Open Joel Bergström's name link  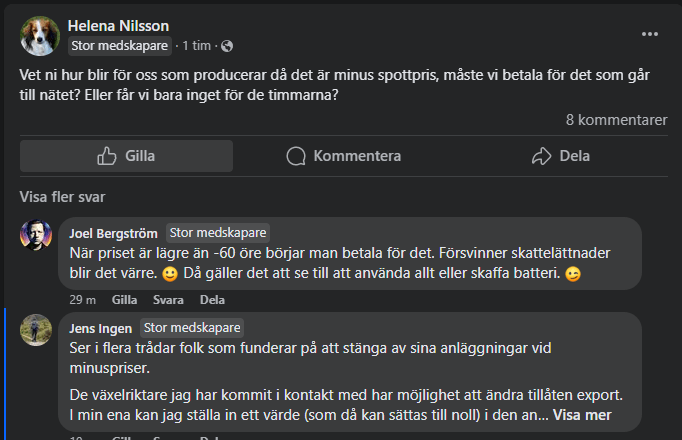[x=114, y=232]
